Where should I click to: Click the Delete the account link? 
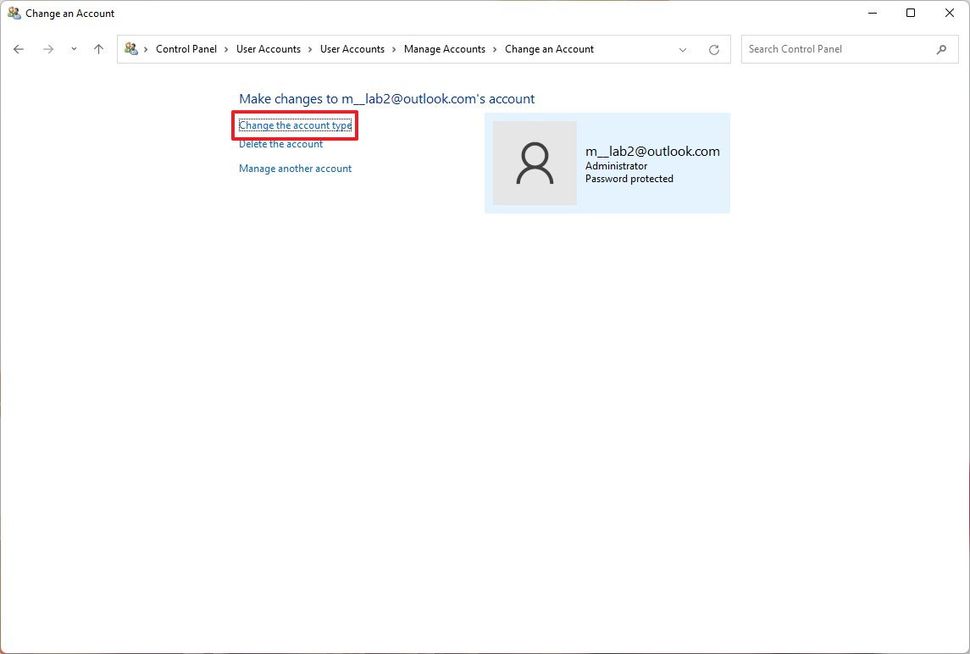[x=280, y=143]
